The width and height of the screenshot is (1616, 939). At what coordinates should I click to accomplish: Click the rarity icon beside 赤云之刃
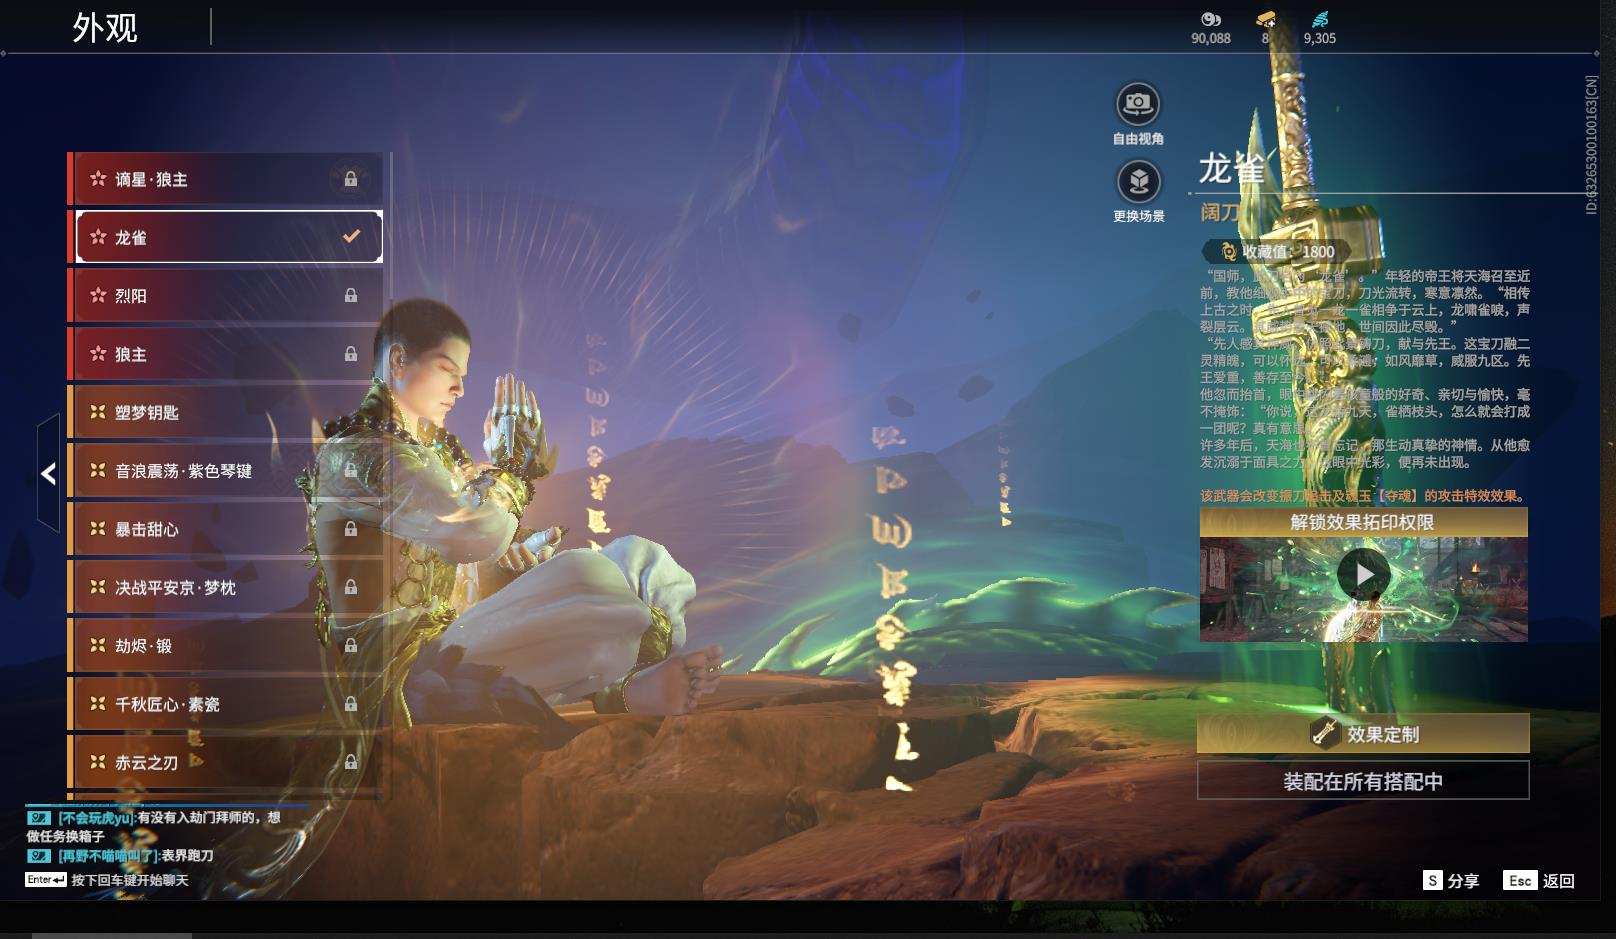(98, 762)
